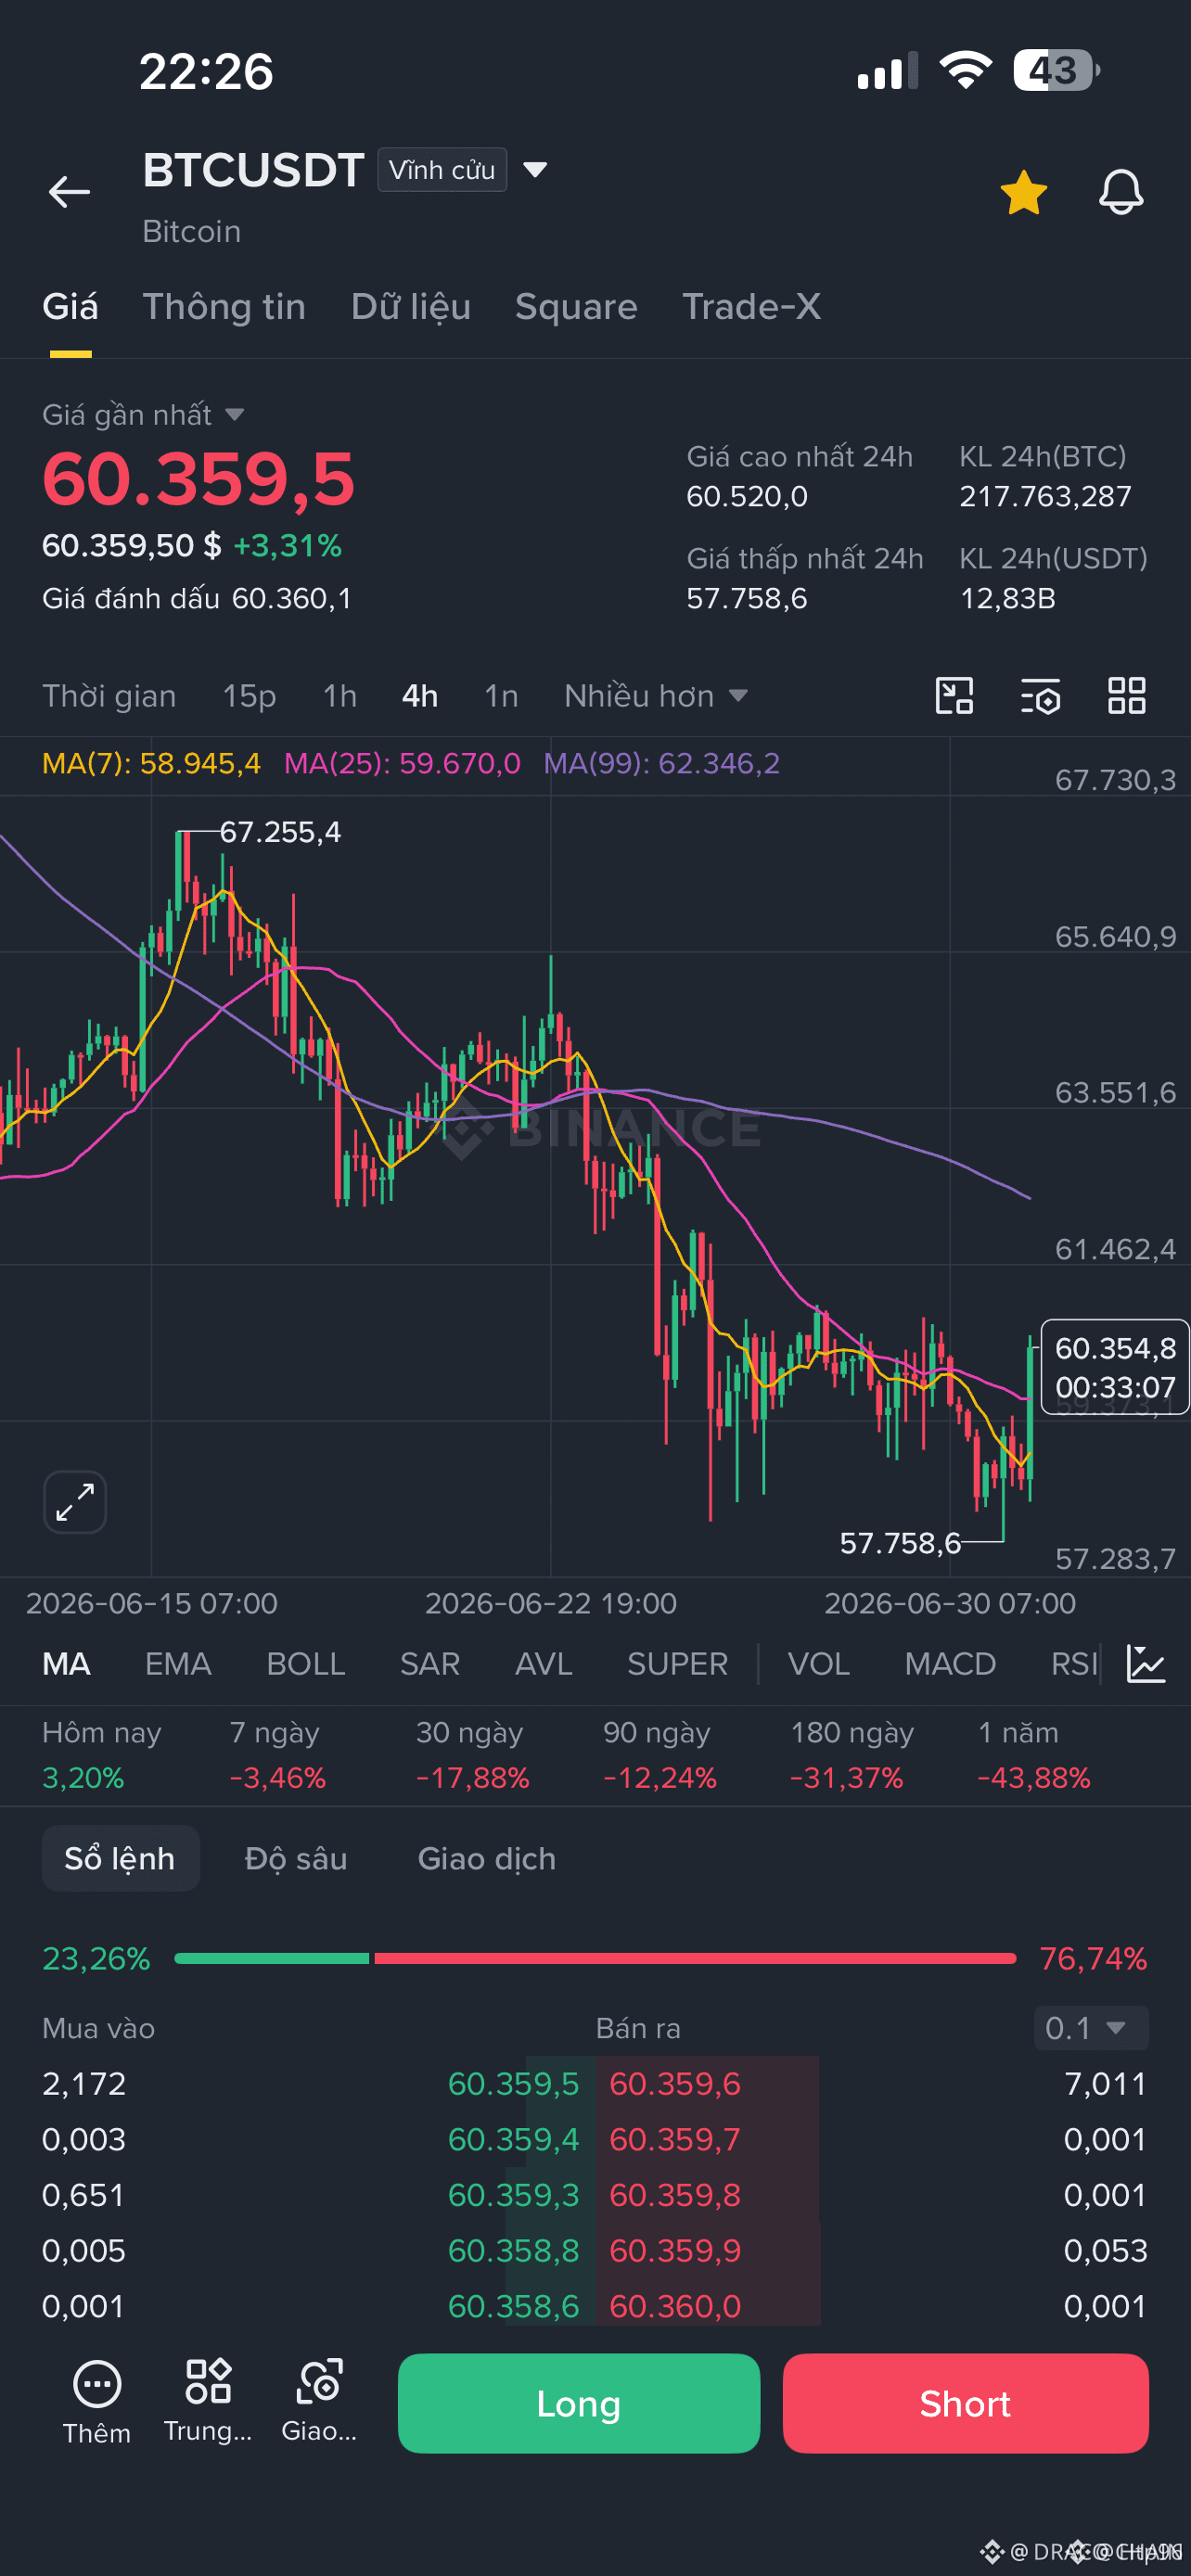Tap the green Long button

point(579,2403)
